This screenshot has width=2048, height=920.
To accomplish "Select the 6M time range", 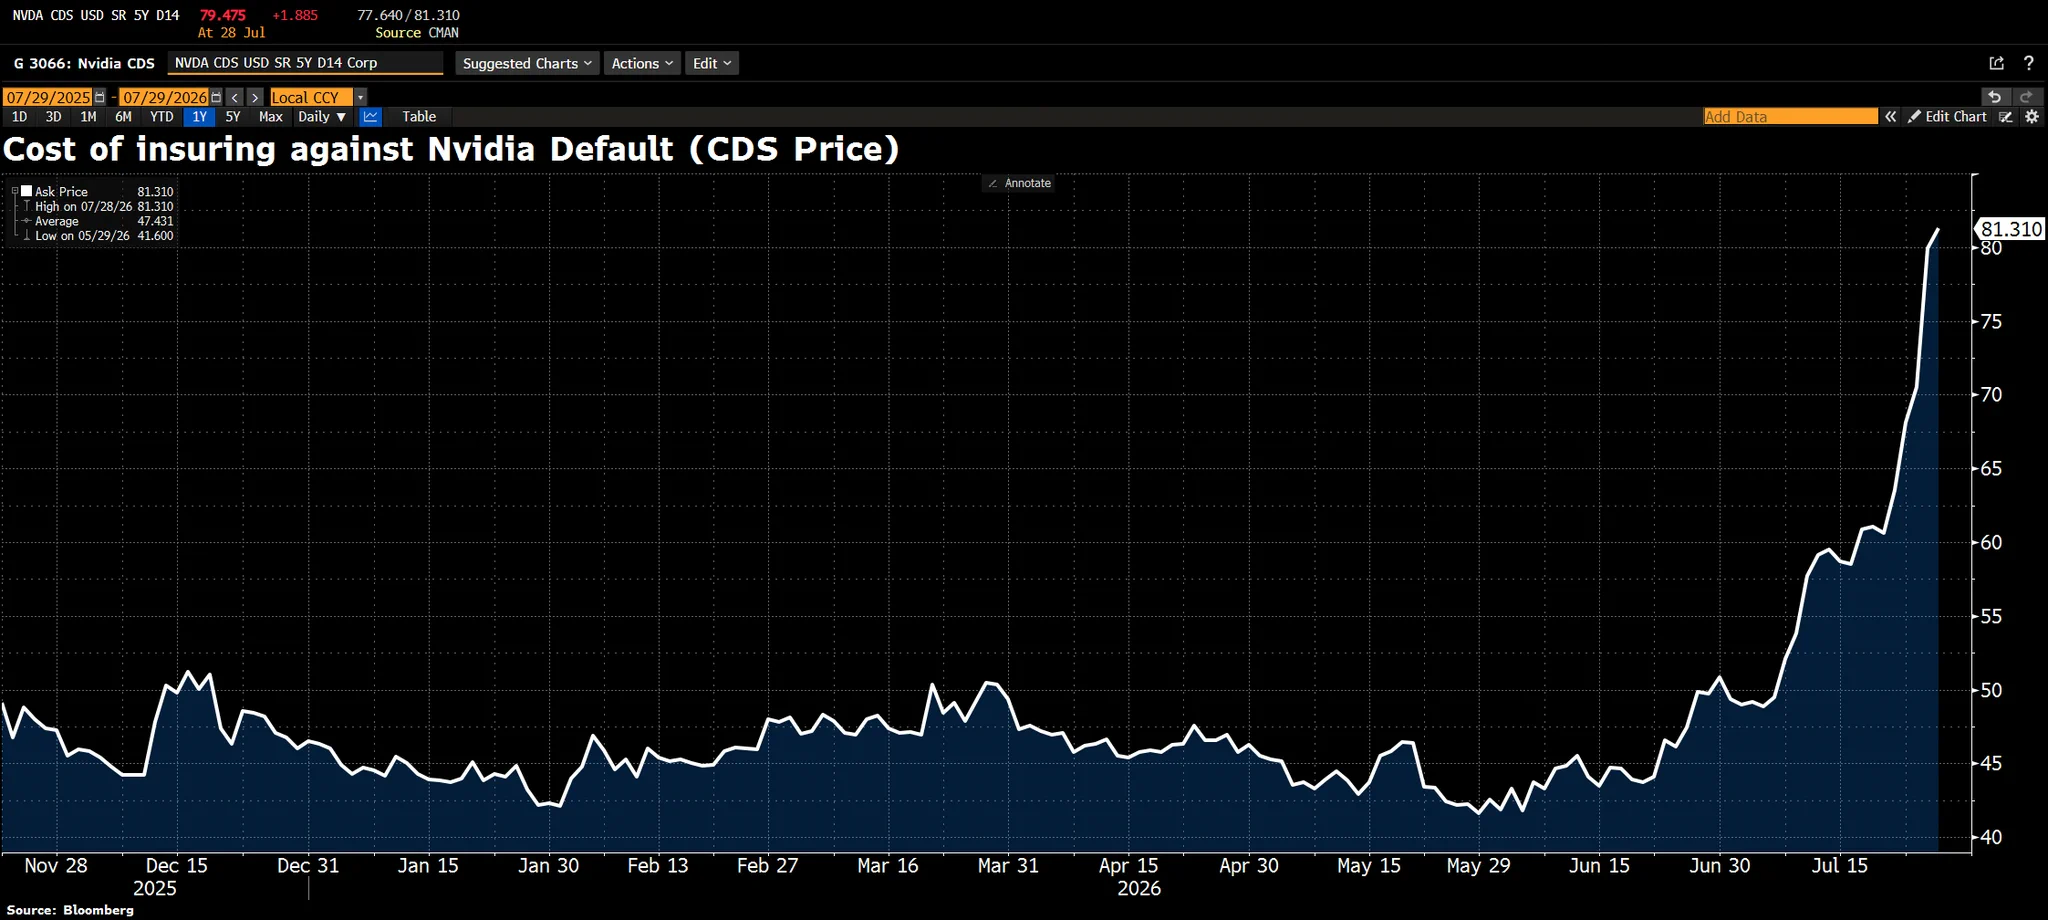I will (x=123, y=117).
